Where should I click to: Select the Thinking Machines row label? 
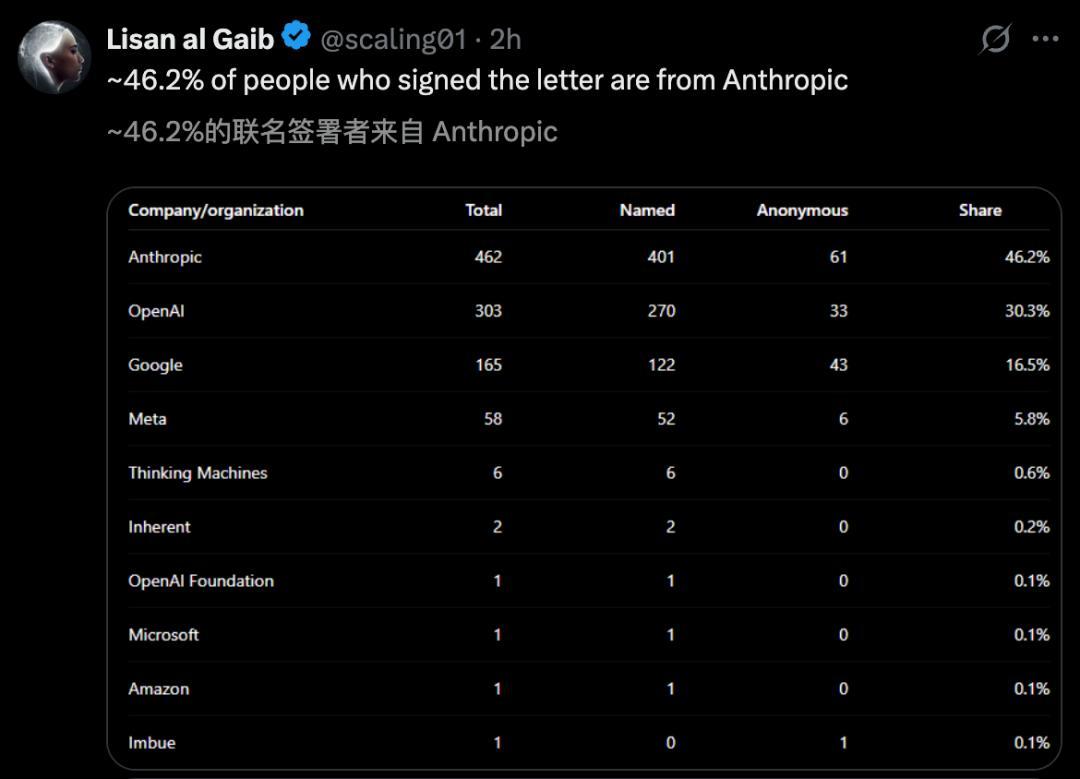(198, 472)
